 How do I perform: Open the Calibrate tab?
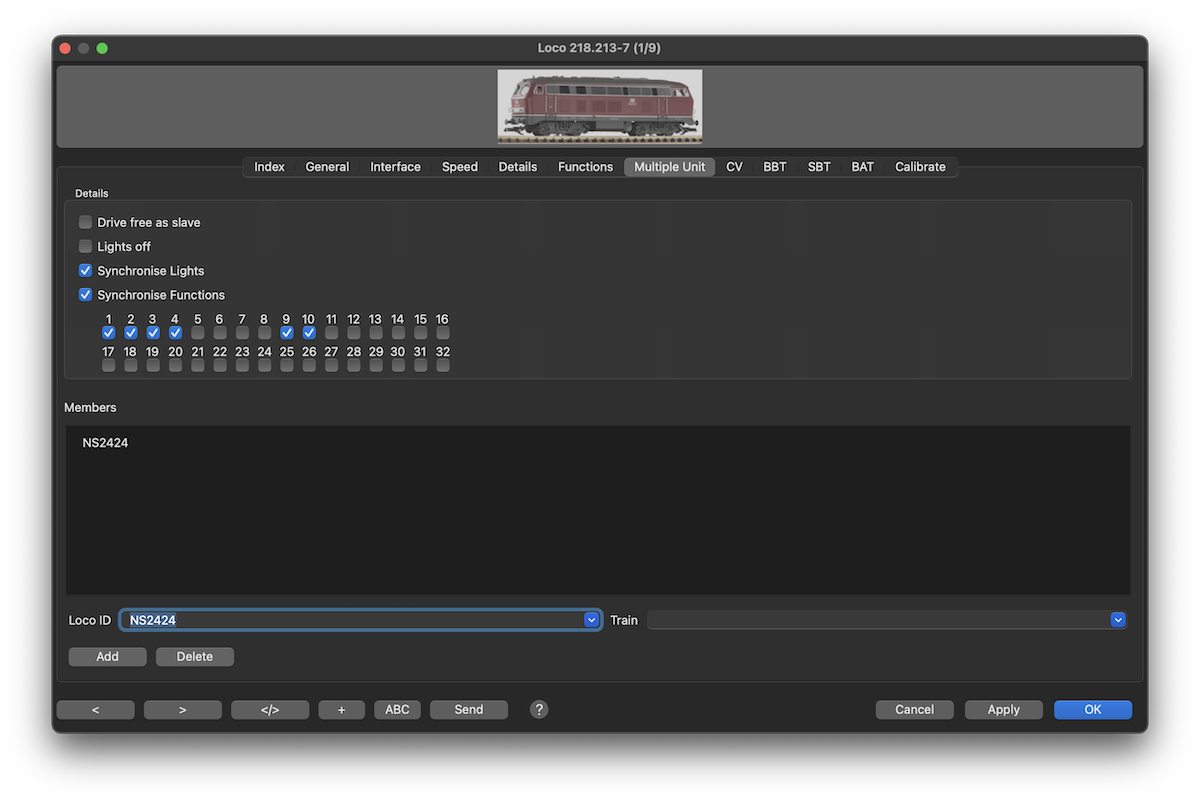(920, 167)
